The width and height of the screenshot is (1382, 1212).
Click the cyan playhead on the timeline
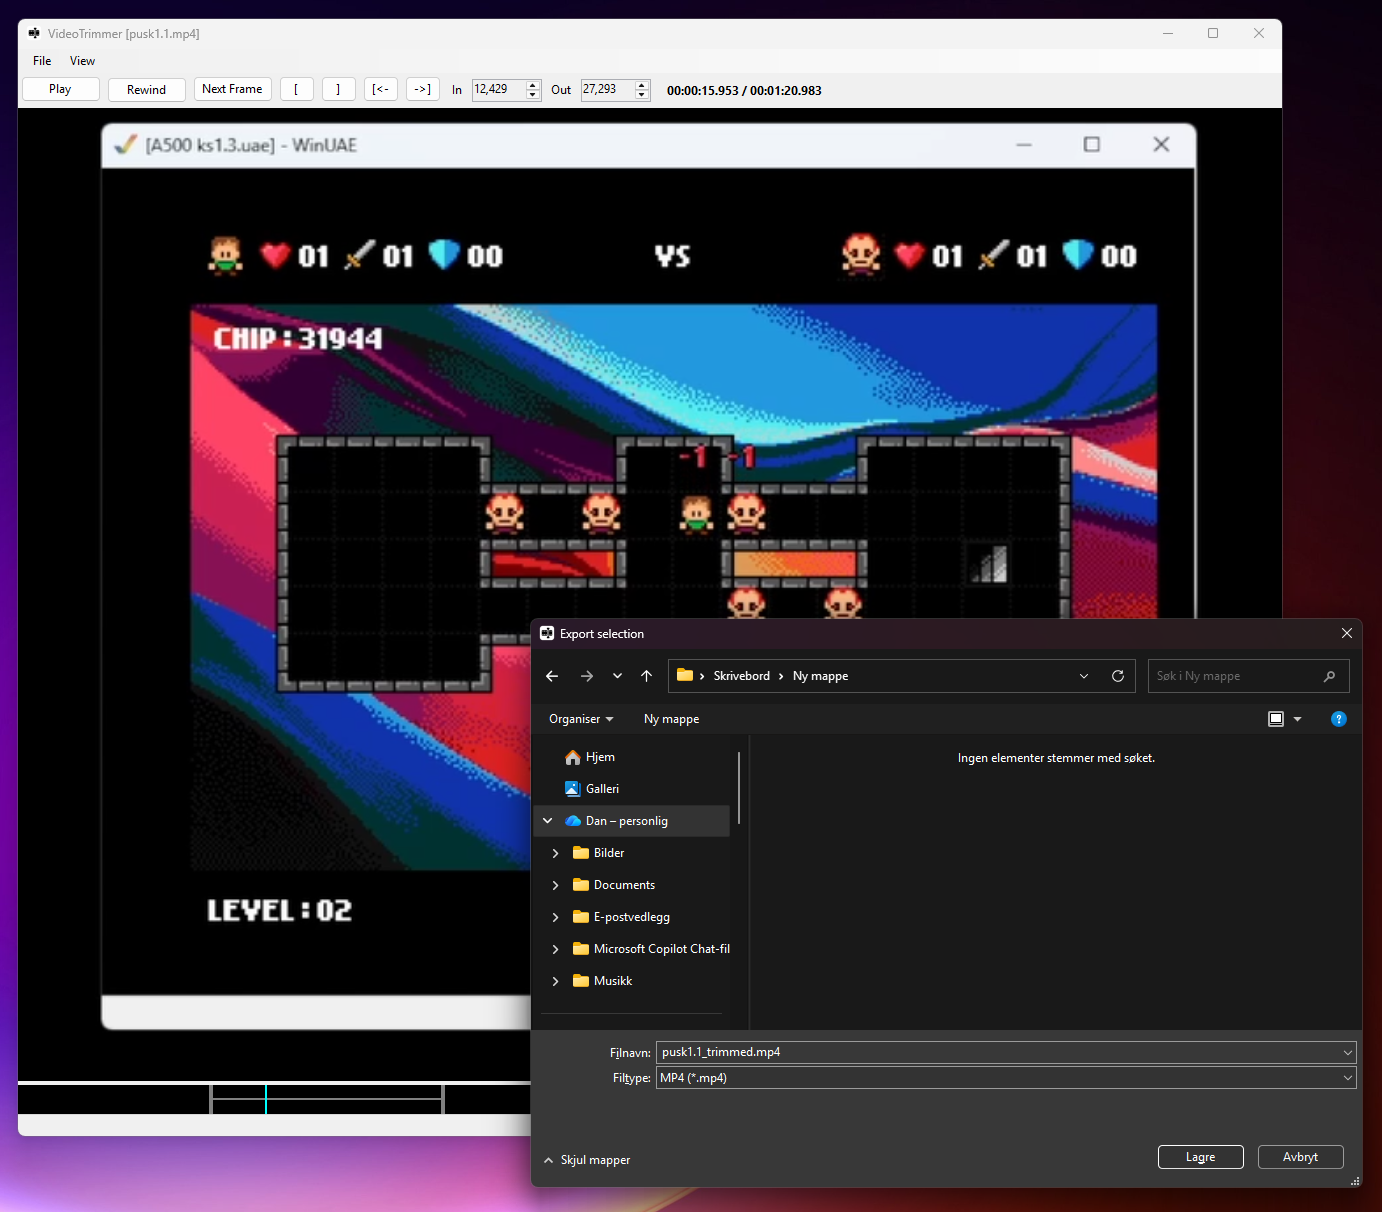click(x=266, y=1099)
